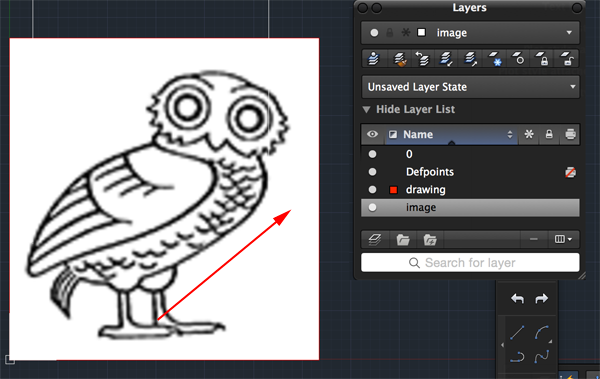Click the Lock layer toolbar icon
The image size is (600, 379).
(543, 59)
